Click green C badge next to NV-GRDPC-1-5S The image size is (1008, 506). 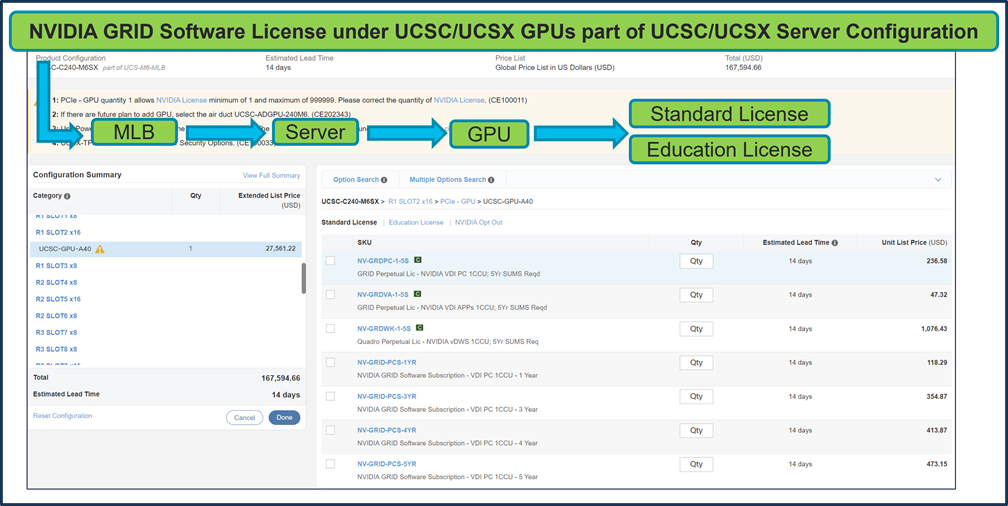(418, 260)
